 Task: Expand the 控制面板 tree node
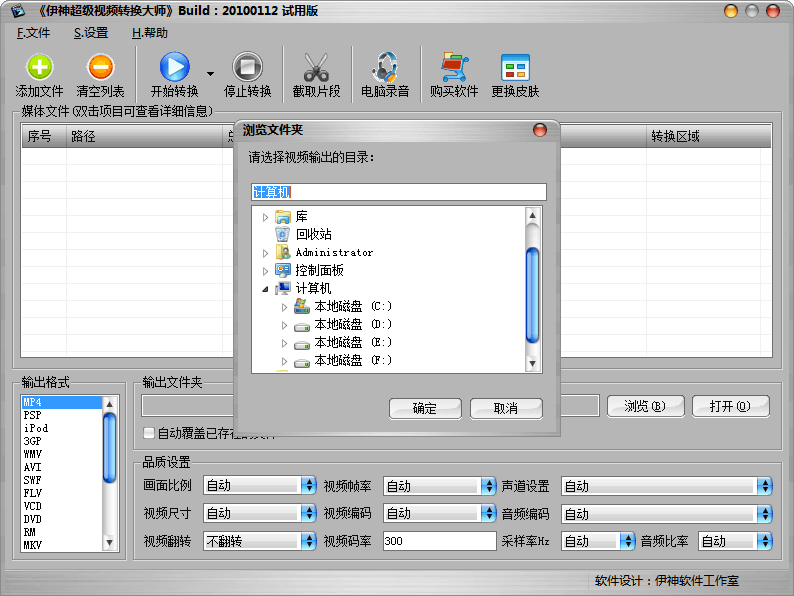point(265,271)
